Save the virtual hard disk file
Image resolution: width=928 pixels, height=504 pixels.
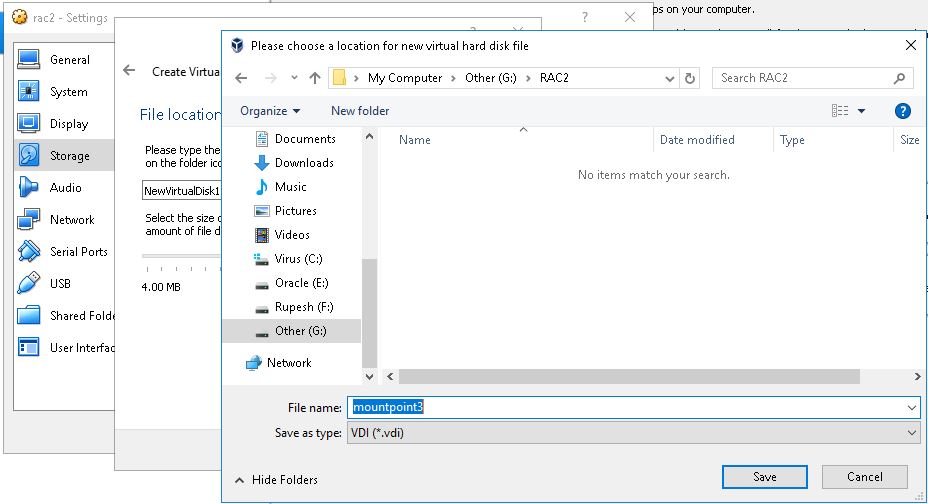[765, 477]
